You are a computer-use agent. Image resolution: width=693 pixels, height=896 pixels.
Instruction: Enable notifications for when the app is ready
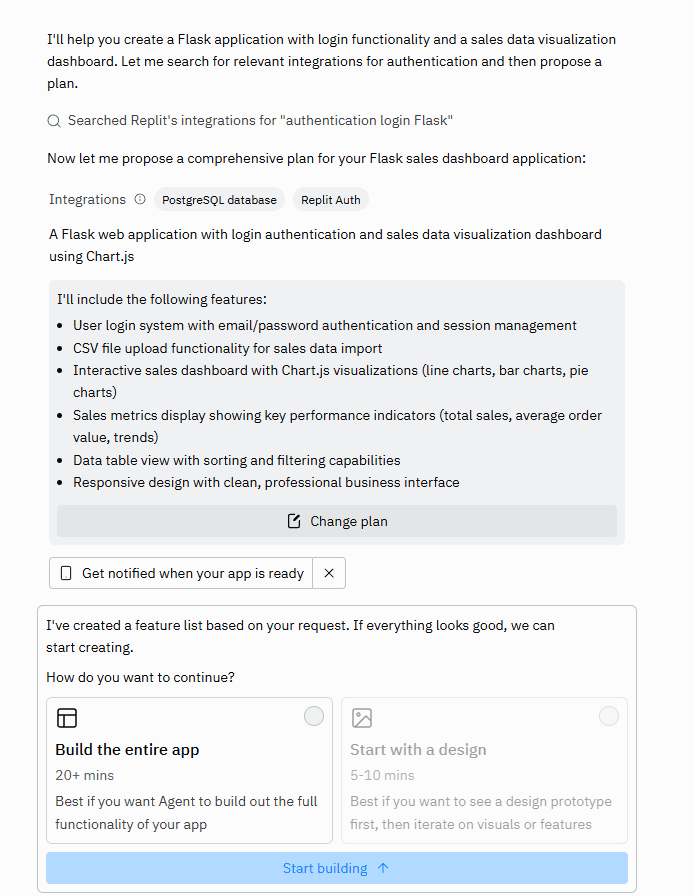click(180, 573)
